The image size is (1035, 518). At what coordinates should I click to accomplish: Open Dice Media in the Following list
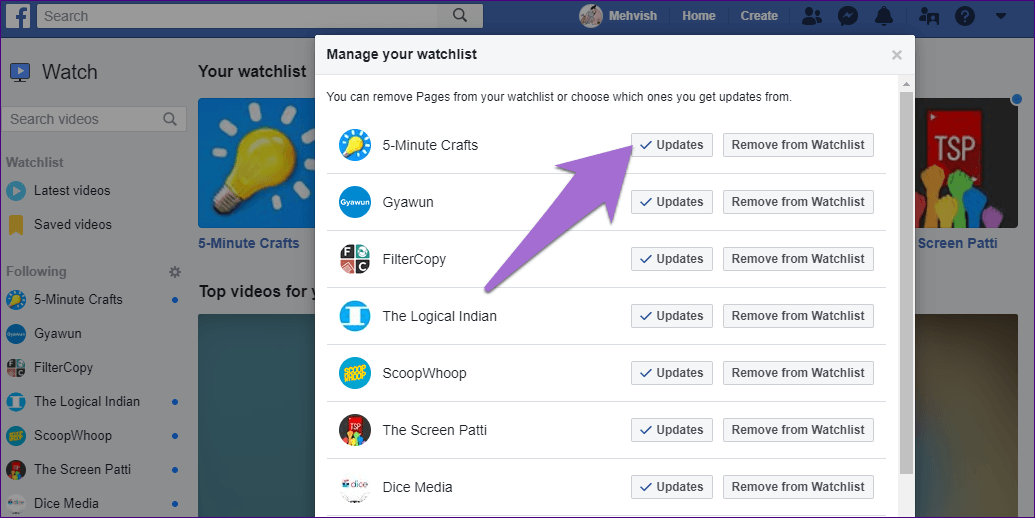click(66, 503)
